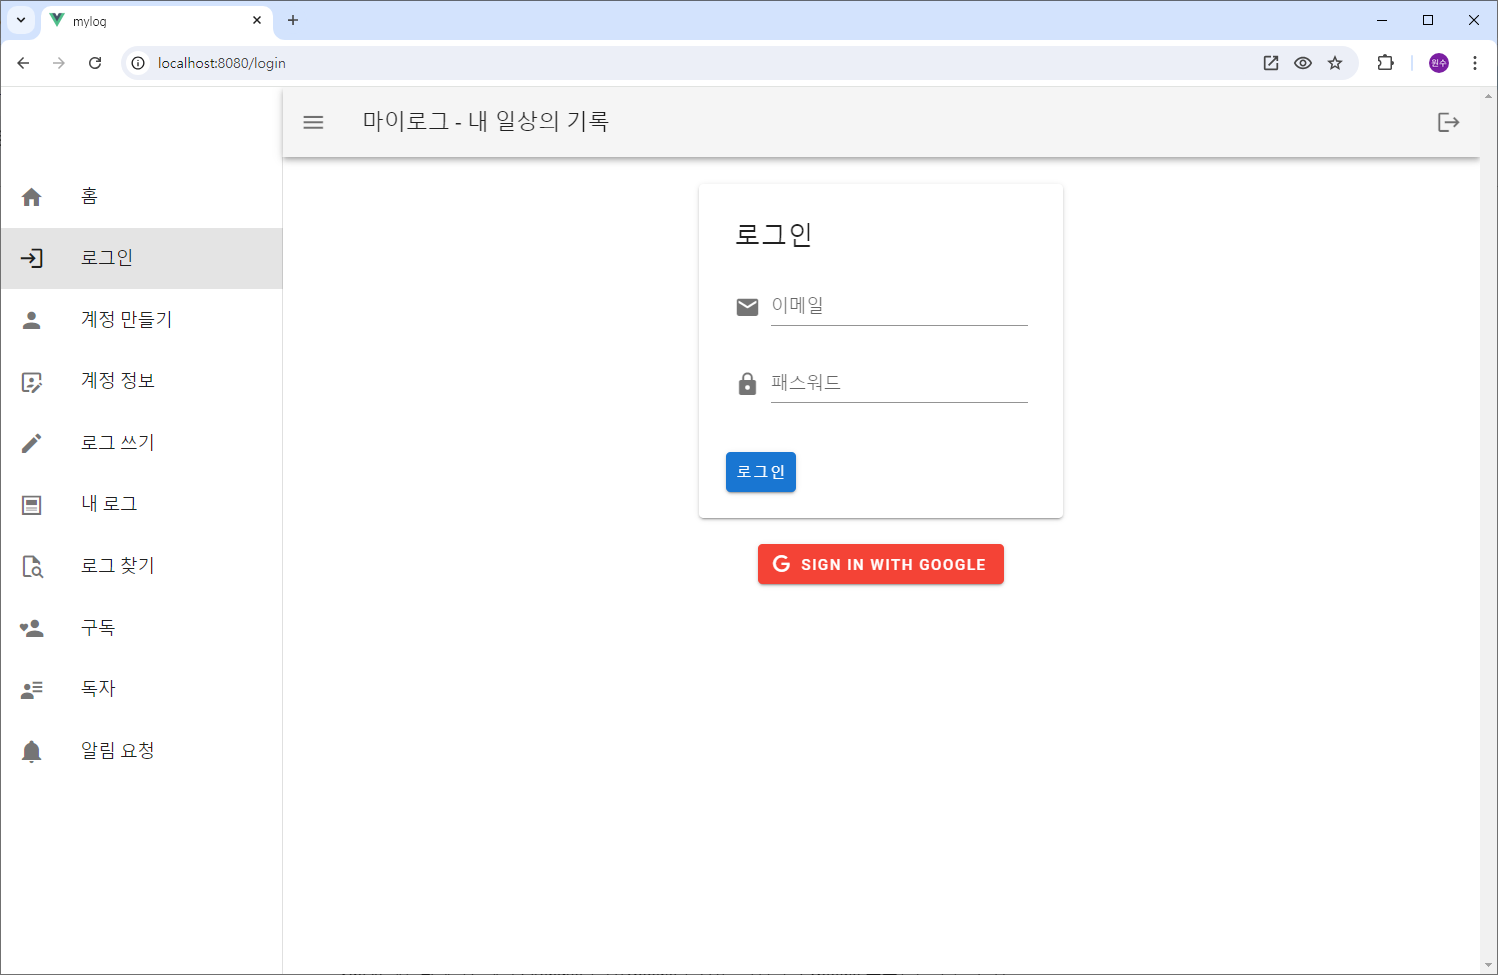Click the Sign In With Google button
Viewport: 1498px width, 975px height.
click(x=880, y=563)
